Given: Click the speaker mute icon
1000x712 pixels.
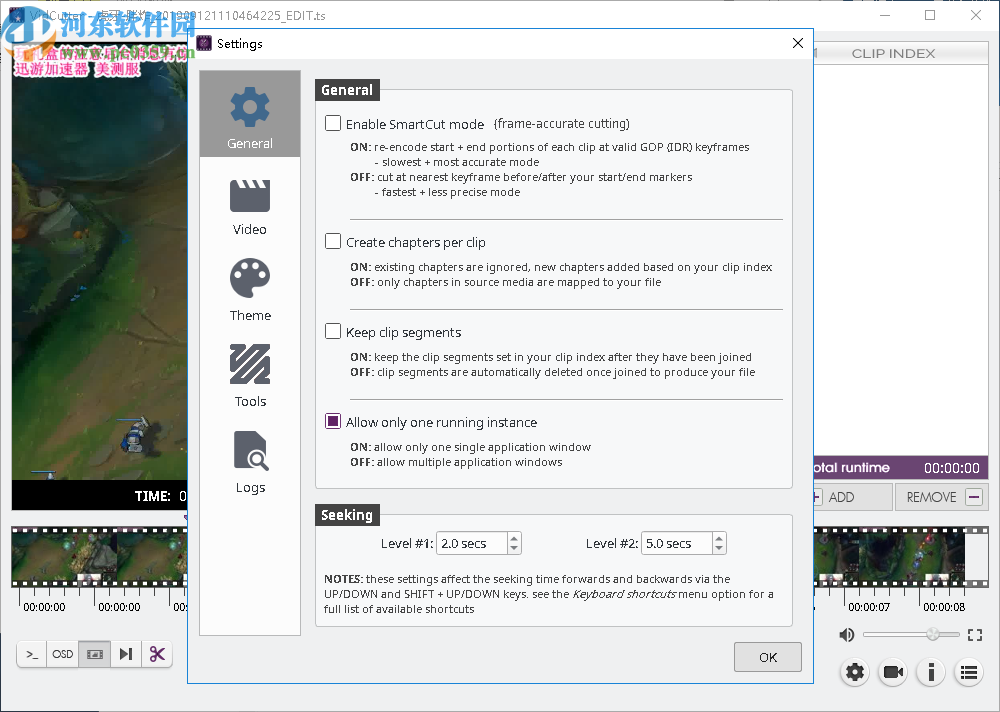Looking at the screenshot, I should pos(847,634).
